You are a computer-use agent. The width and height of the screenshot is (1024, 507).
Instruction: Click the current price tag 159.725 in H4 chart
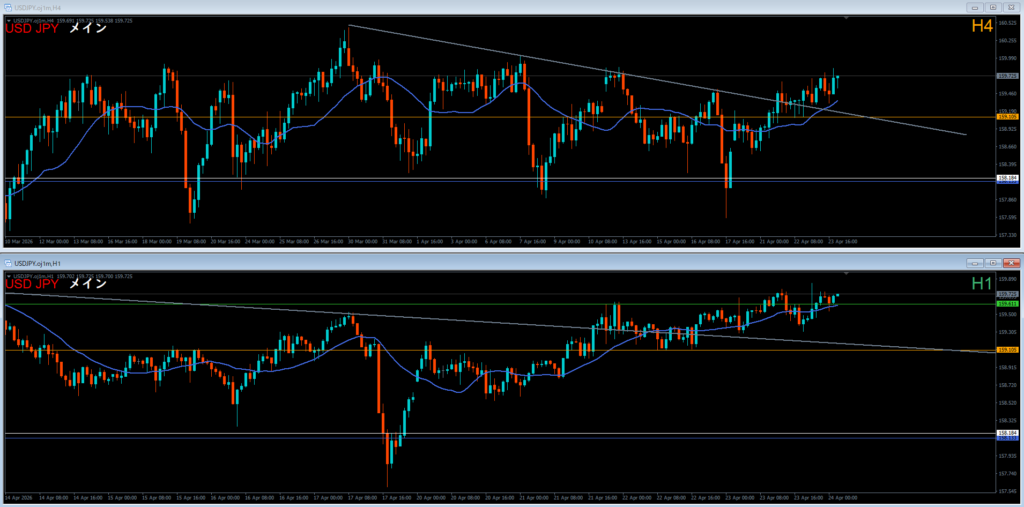1008,76
